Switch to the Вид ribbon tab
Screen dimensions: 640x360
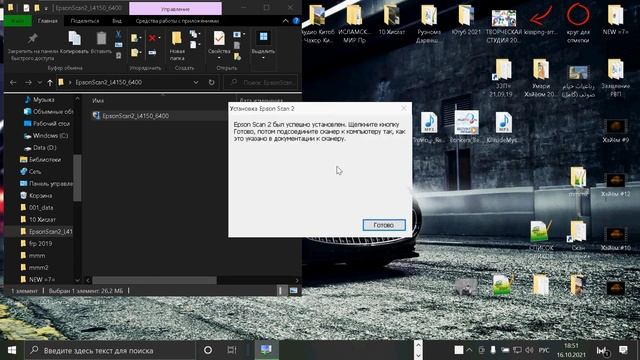117,21
